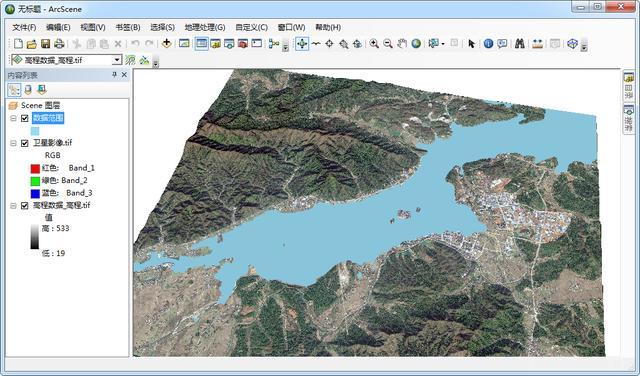Uncheck the 高程数据_高程.tif layer checkbox
This screenshot has width=640, height=376.
[24, 205]
